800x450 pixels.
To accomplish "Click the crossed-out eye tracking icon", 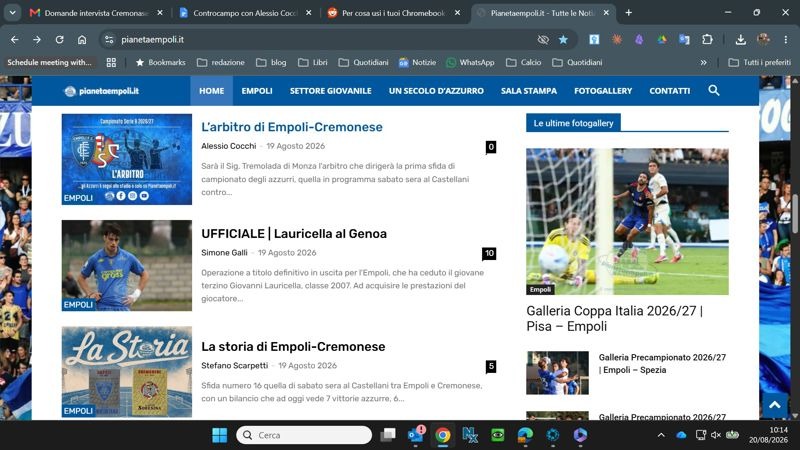I will [x=543, y=39].
